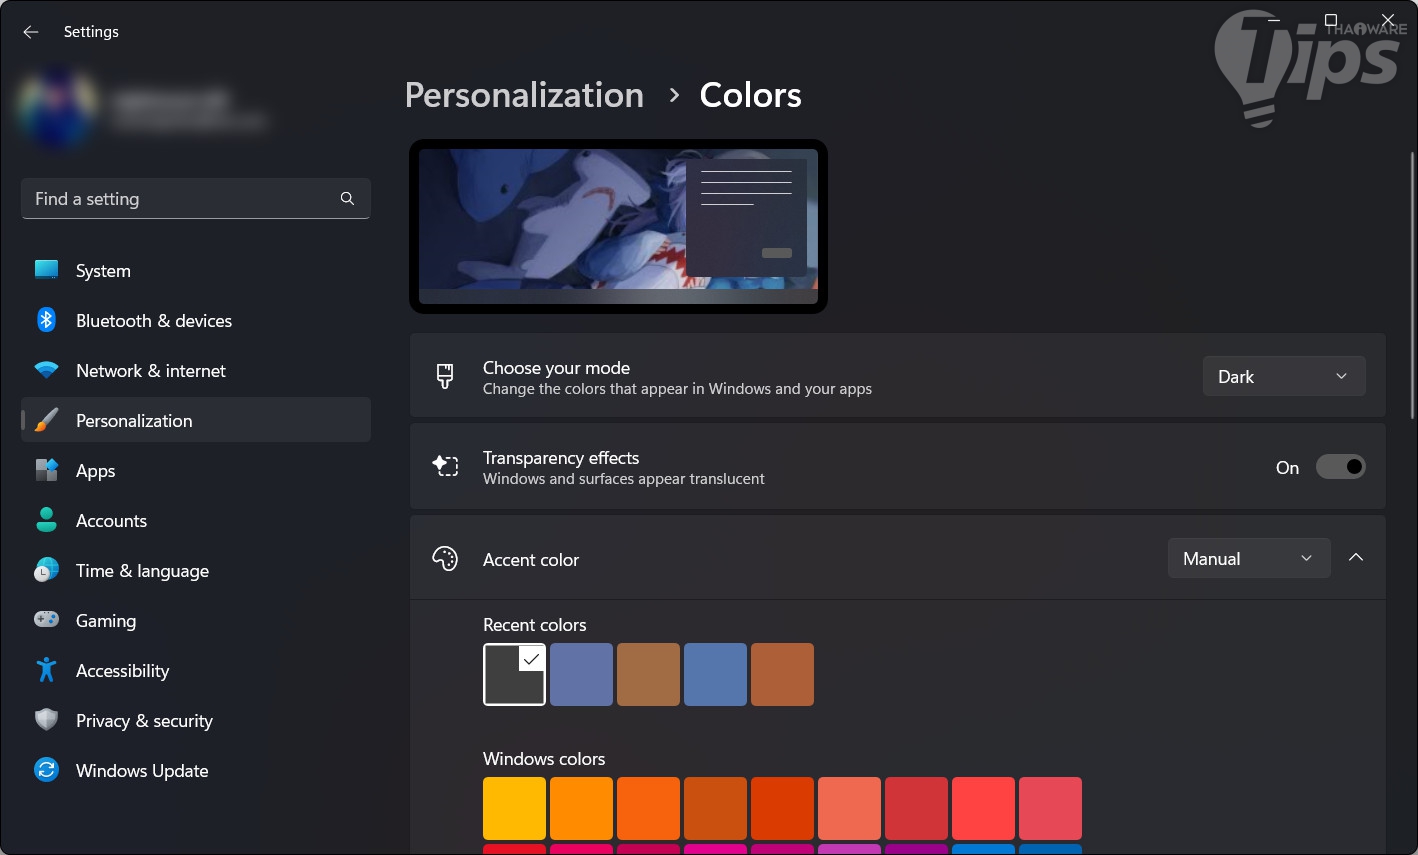
Task: Click the Choose your mode brush icon
Action: 445,376
